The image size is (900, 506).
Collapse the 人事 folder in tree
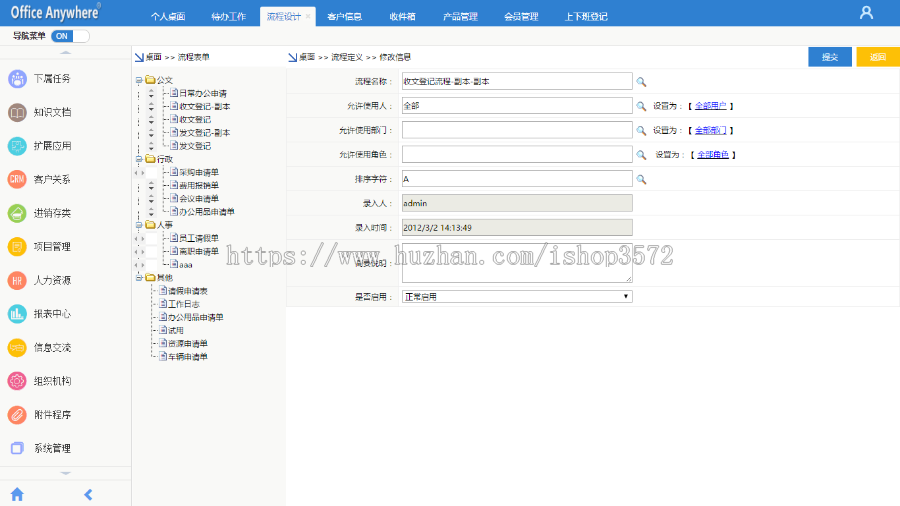coord(139,225)
